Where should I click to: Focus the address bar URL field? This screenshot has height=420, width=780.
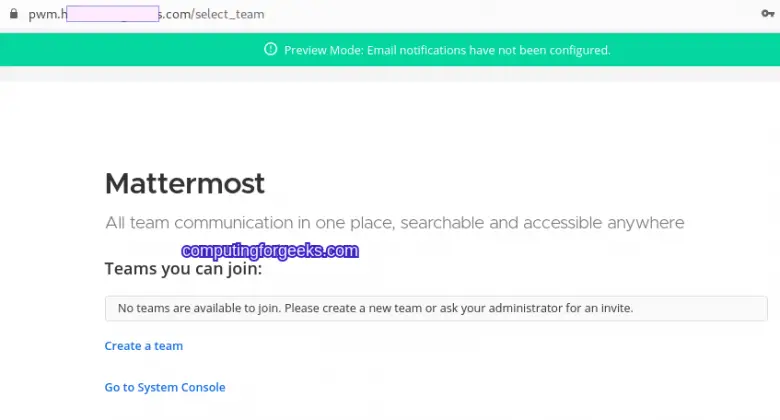tap(400, 15)
